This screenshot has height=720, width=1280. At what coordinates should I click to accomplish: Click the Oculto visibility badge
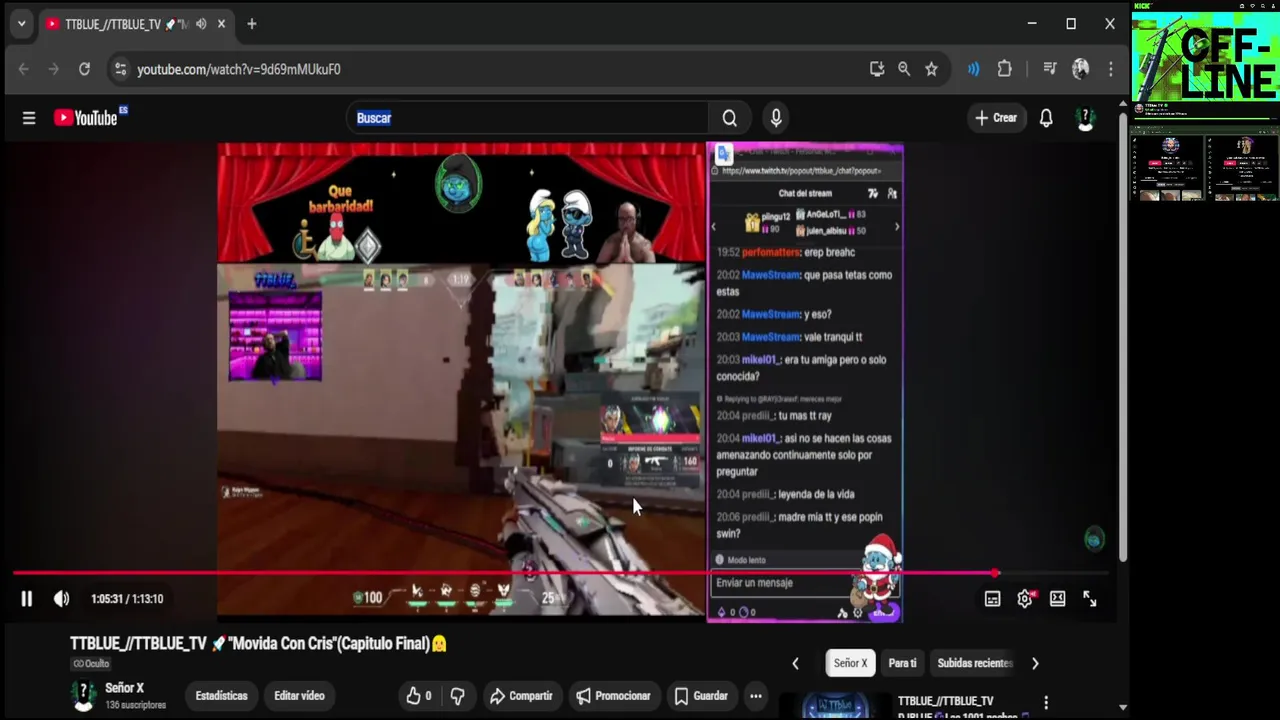tap(90, 664)
